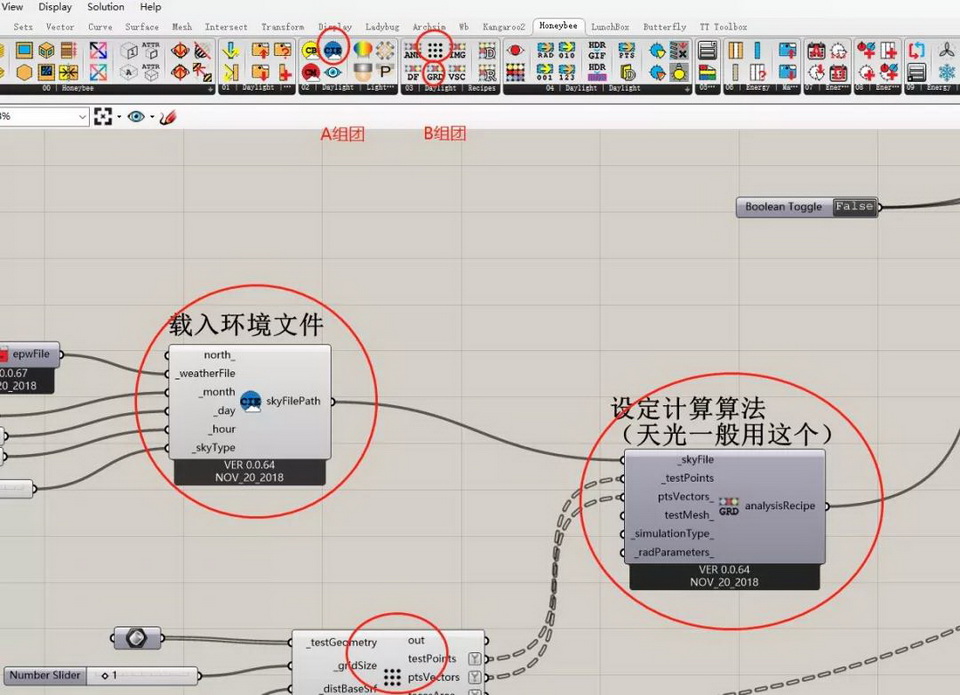This screenshot has width=960, height=695.
Task: Select the CIE climate-based sky icon in toolbar
Action: pos(335,49)
